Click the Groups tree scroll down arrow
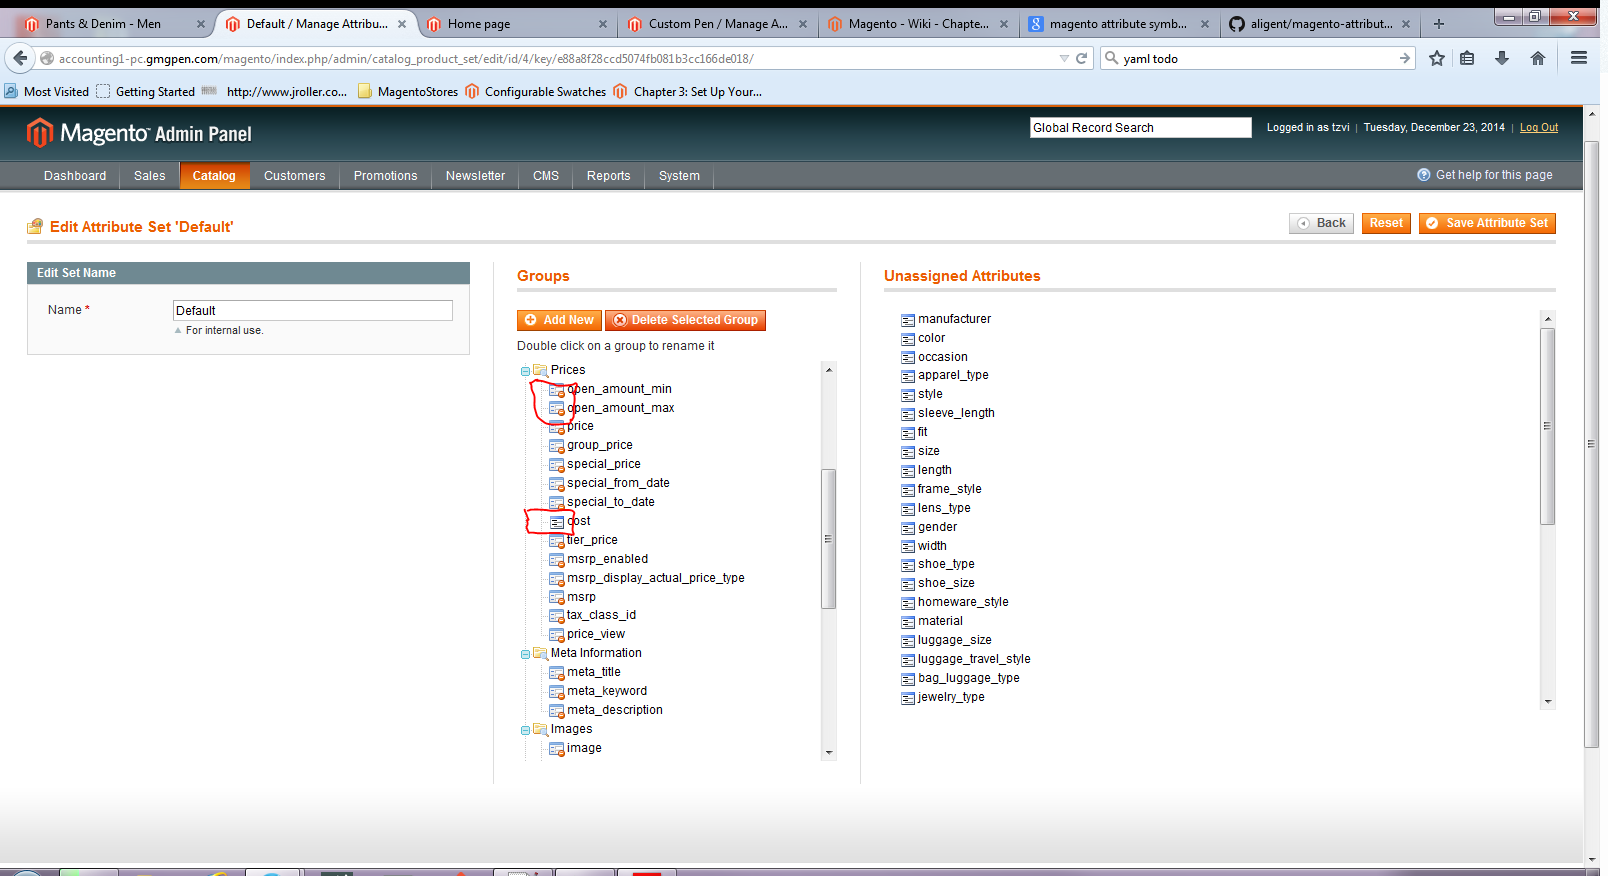 829,752
